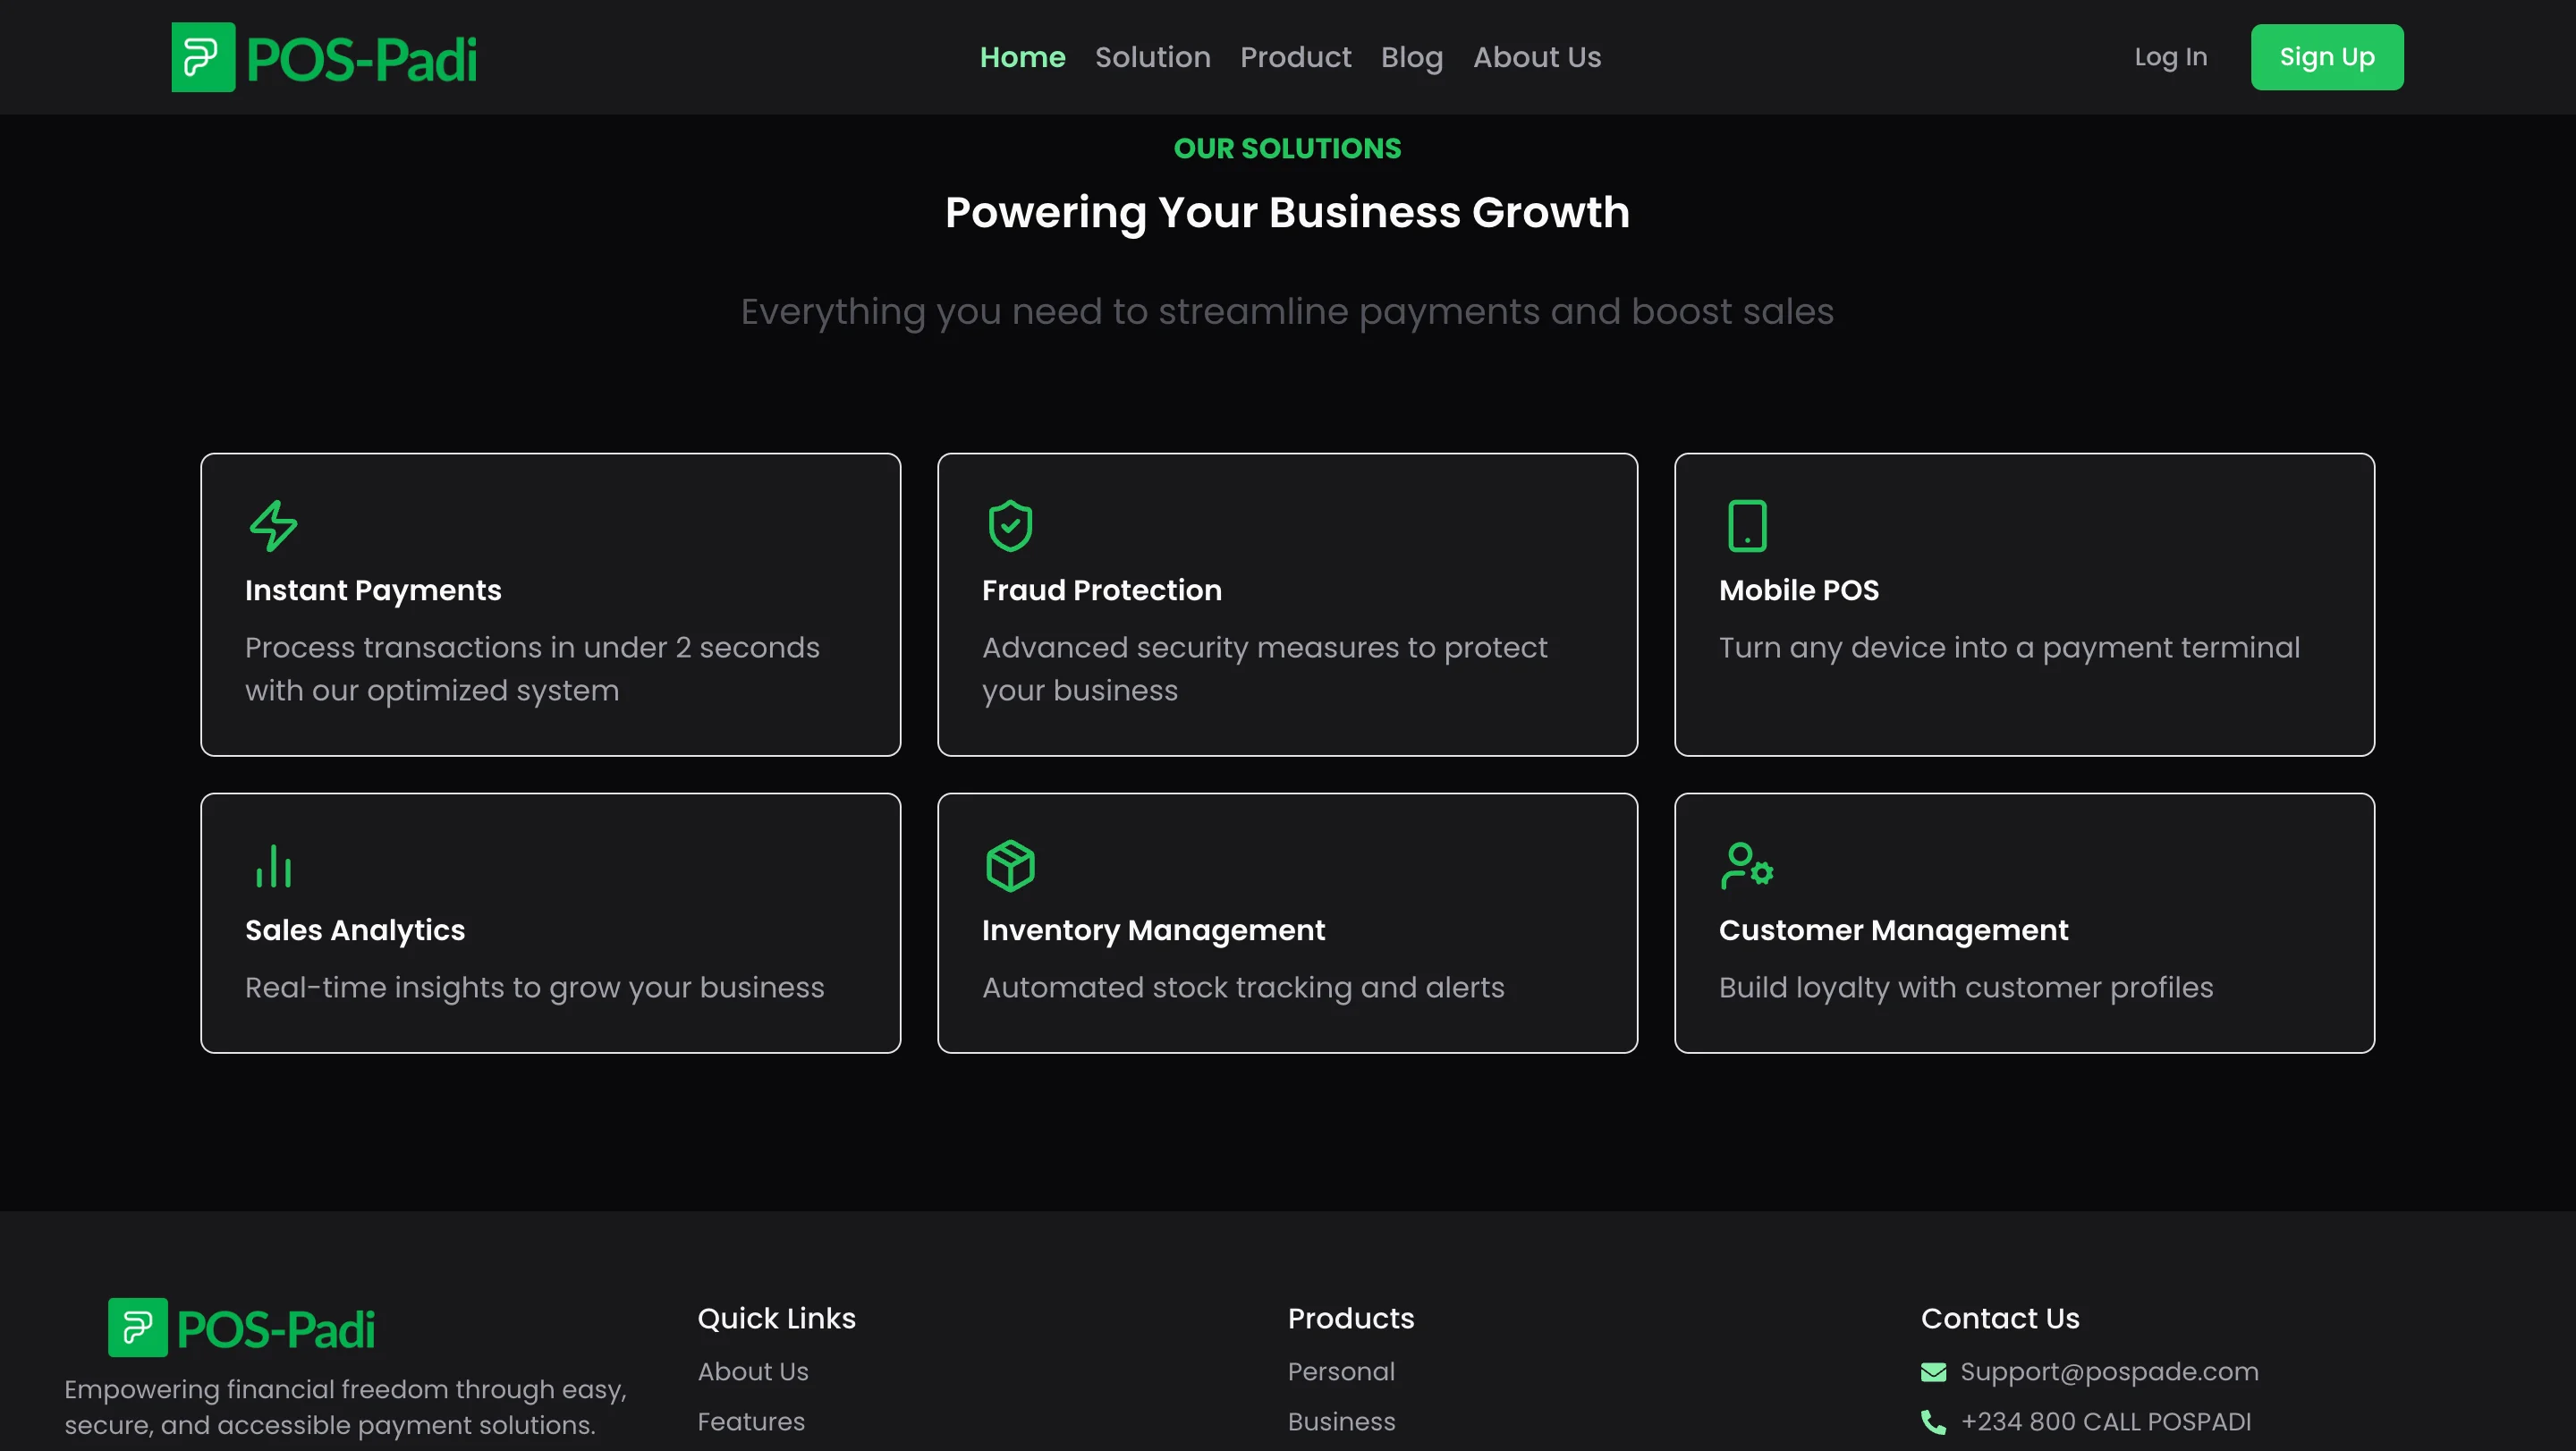2576x1451 pixels.
Task: Click the shield Fraud Protection icon
Action: point(1010,526)
